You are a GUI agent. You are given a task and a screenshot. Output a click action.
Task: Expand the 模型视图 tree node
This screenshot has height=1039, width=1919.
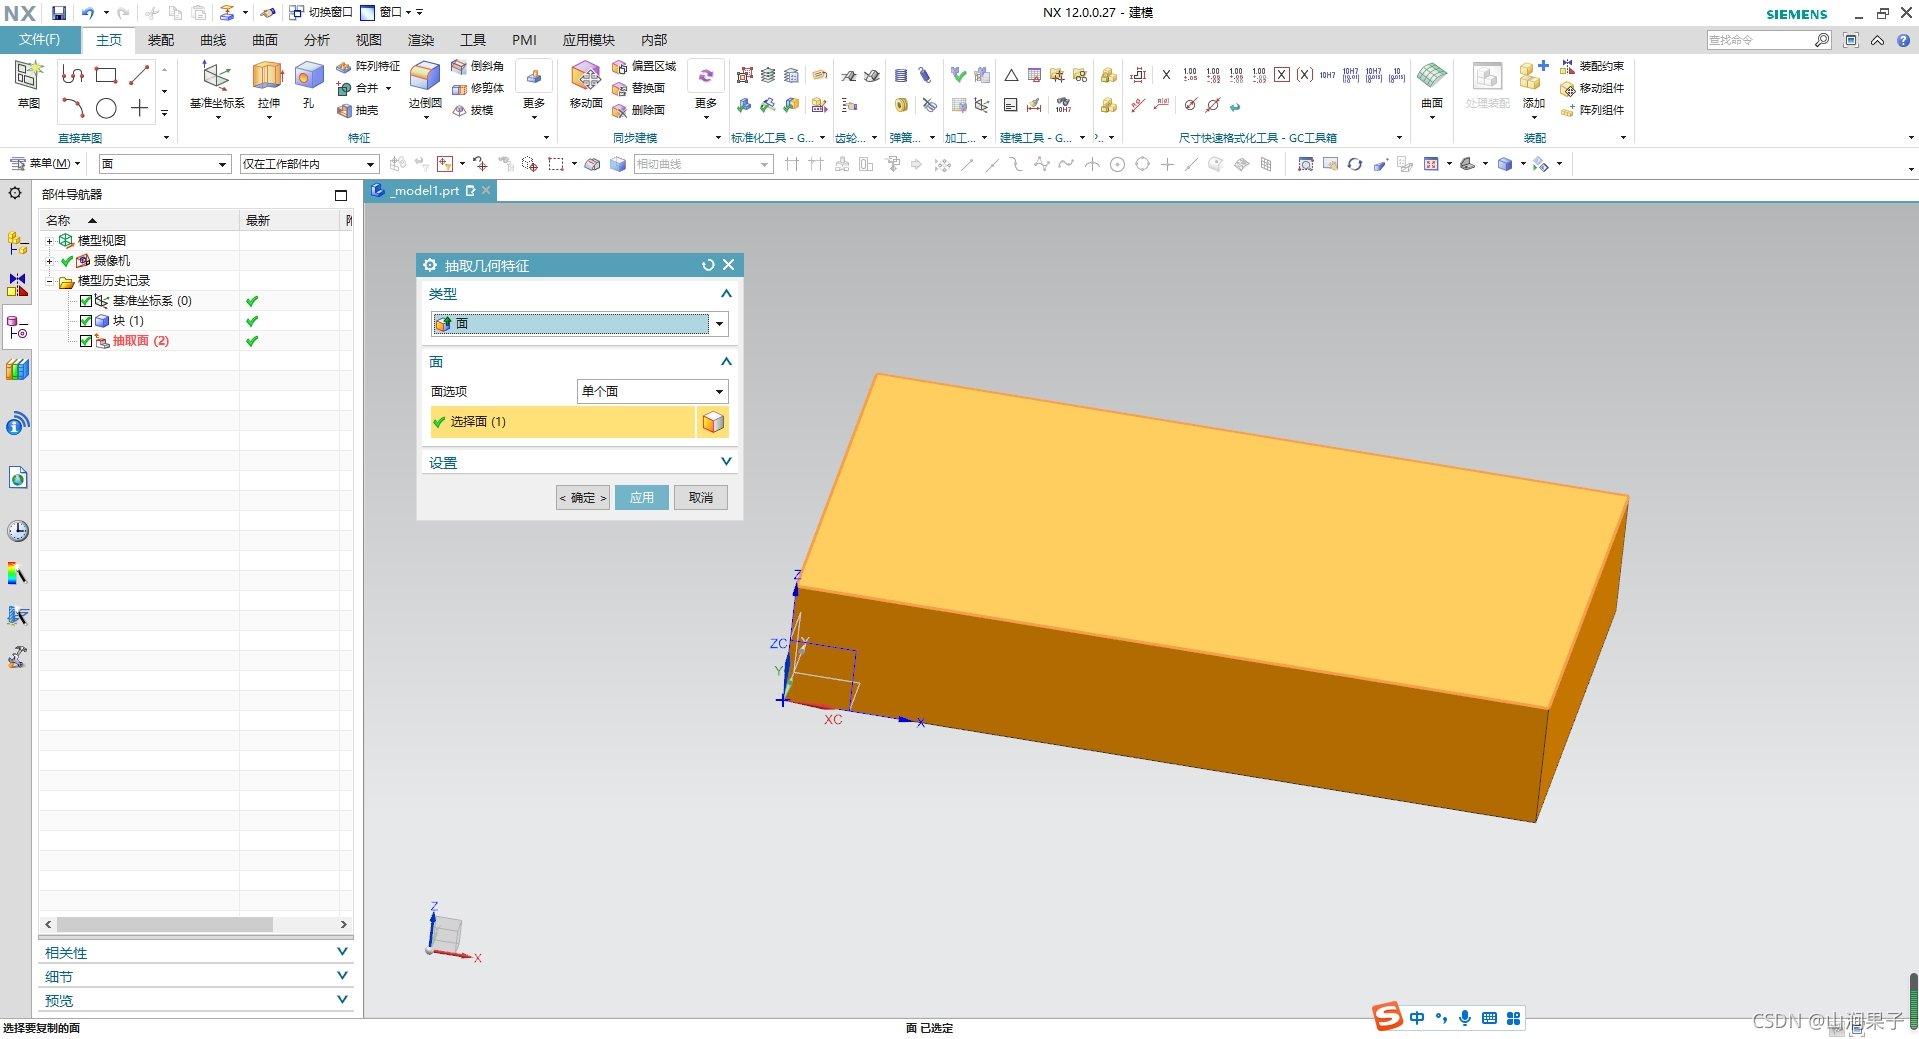tap(49, 241)
